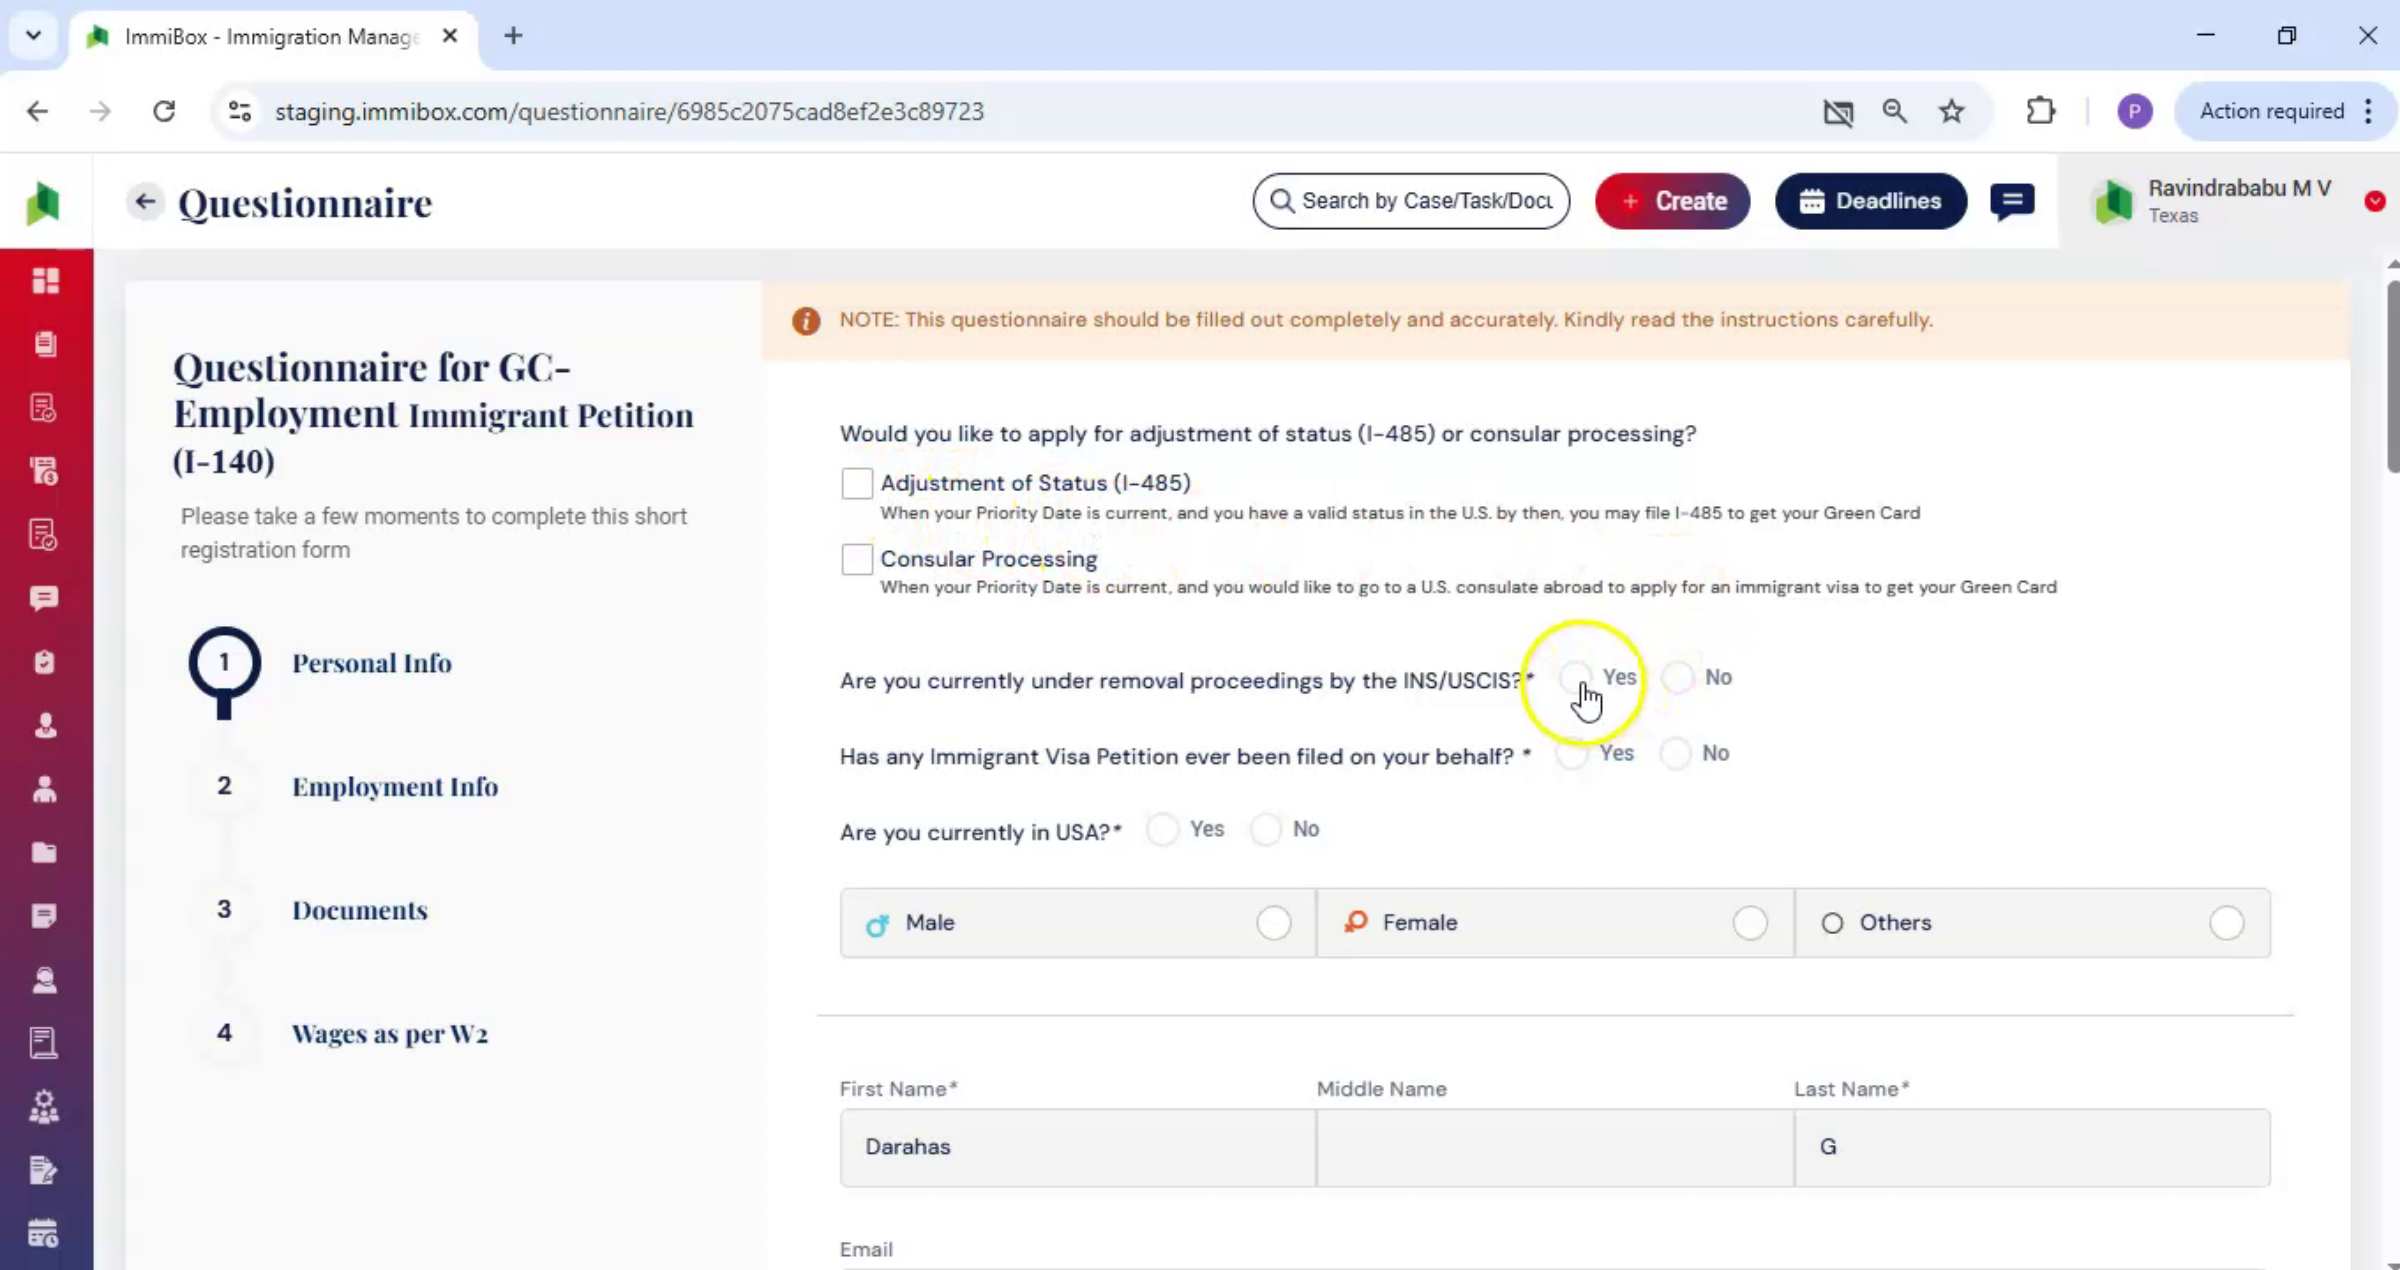Open the invoice dollar sidebar icon

pyautogui.click(x=45, y=471)
